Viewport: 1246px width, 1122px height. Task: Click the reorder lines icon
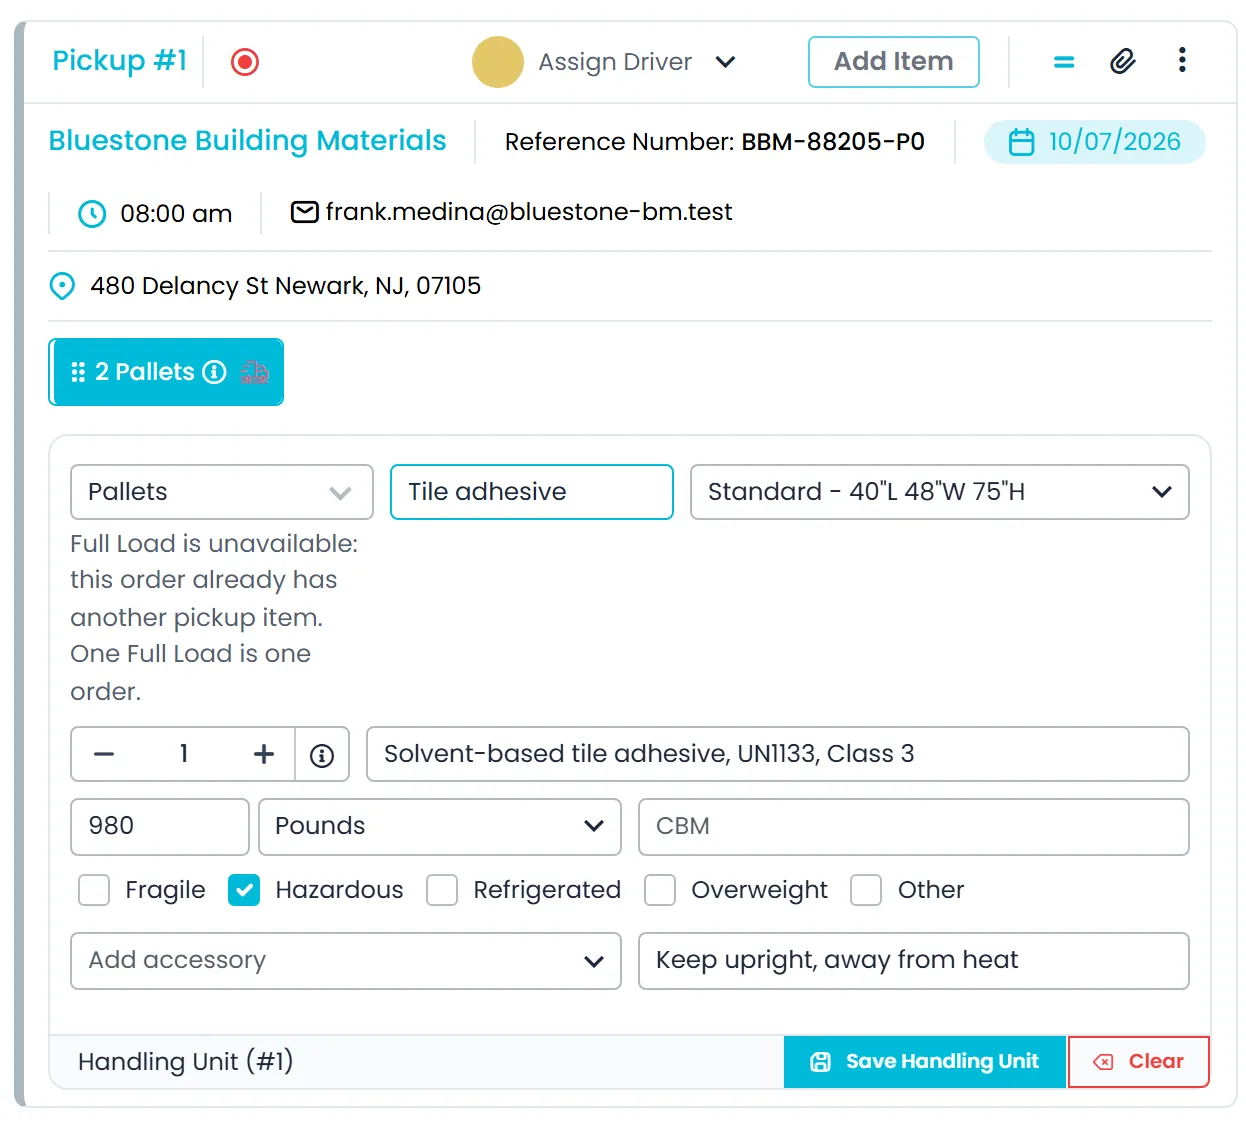click(x=1064, y=62)
